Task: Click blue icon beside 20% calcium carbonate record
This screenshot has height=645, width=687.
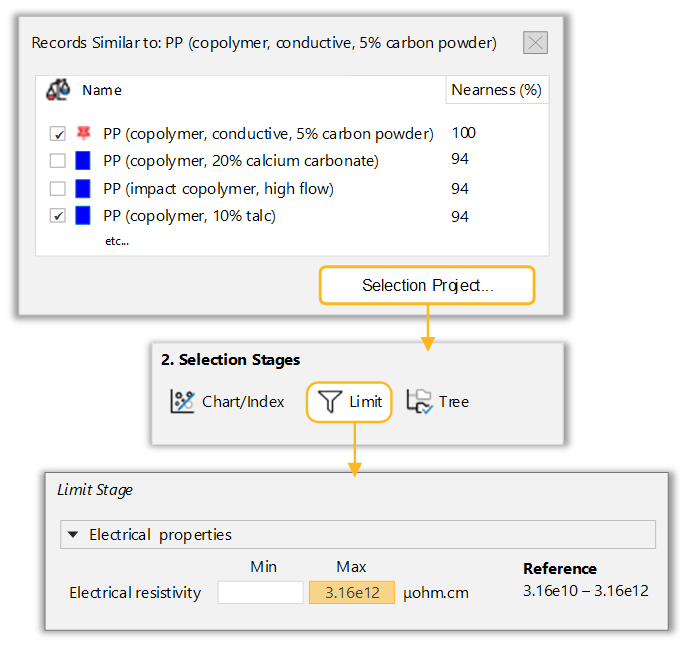Action: point(83,160)
